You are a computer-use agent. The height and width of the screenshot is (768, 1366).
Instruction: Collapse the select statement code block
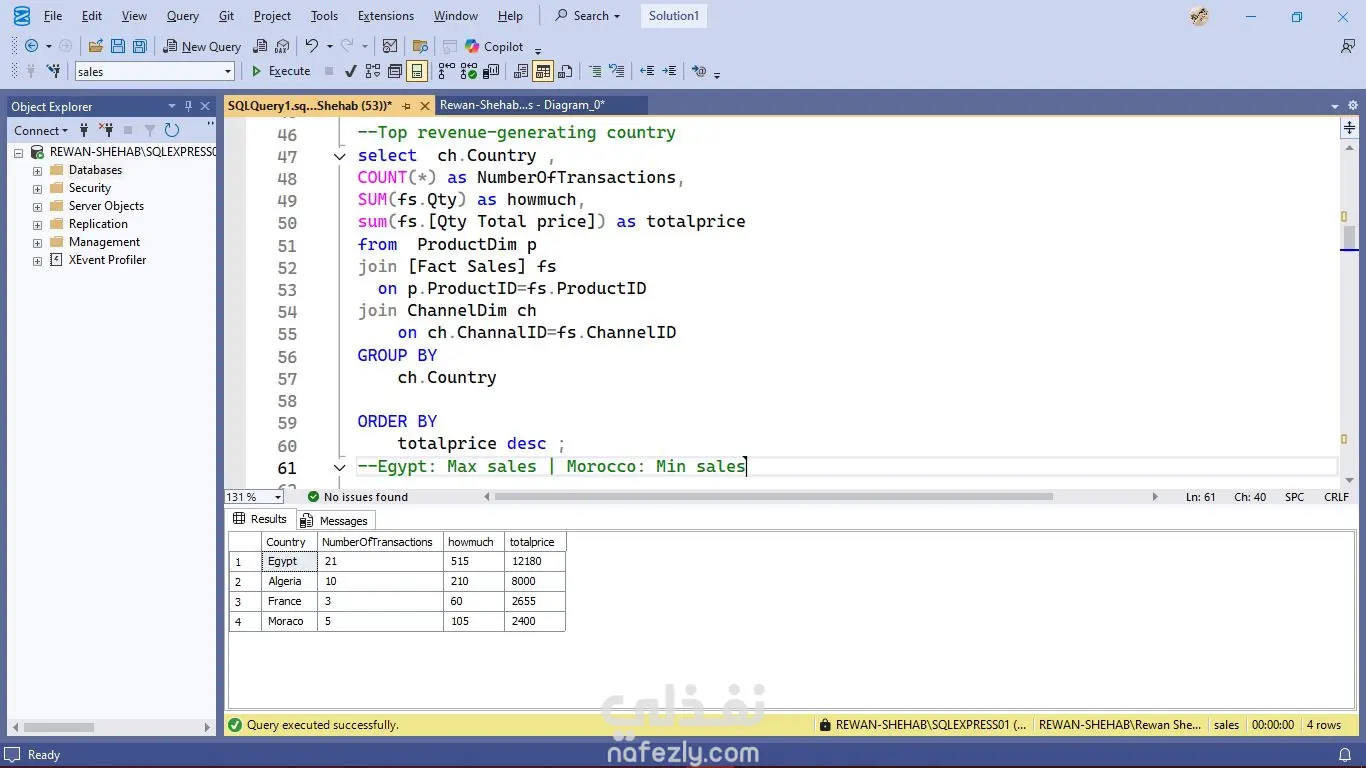coord(340,156)
